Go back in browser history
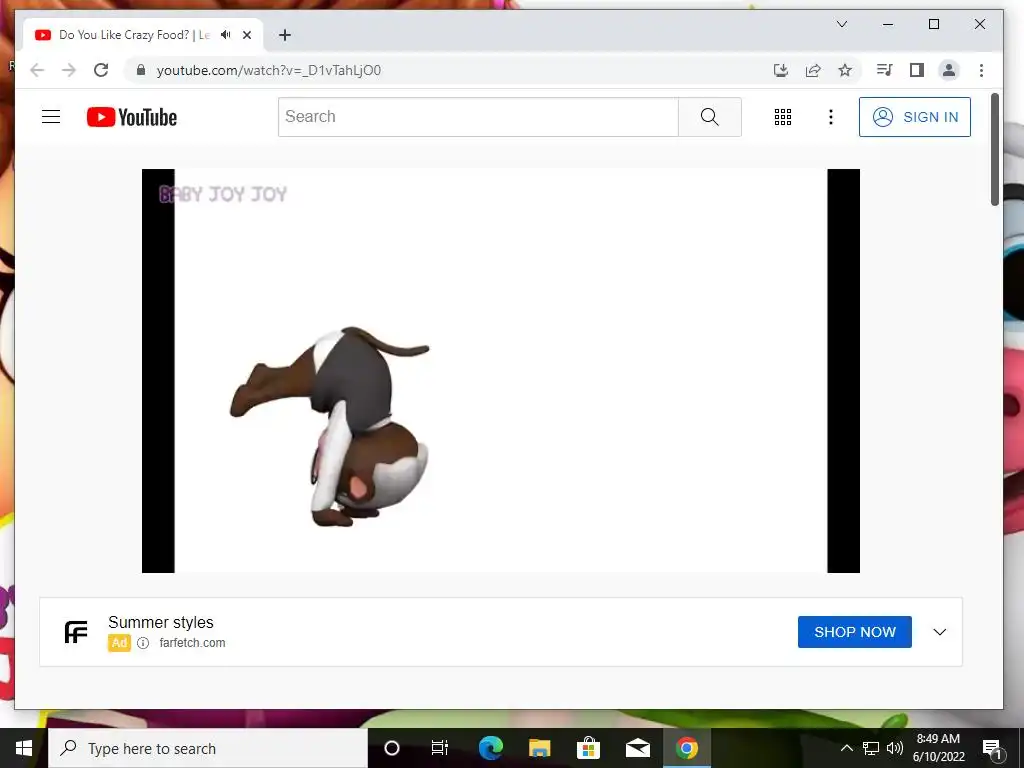 pos(37,70)
